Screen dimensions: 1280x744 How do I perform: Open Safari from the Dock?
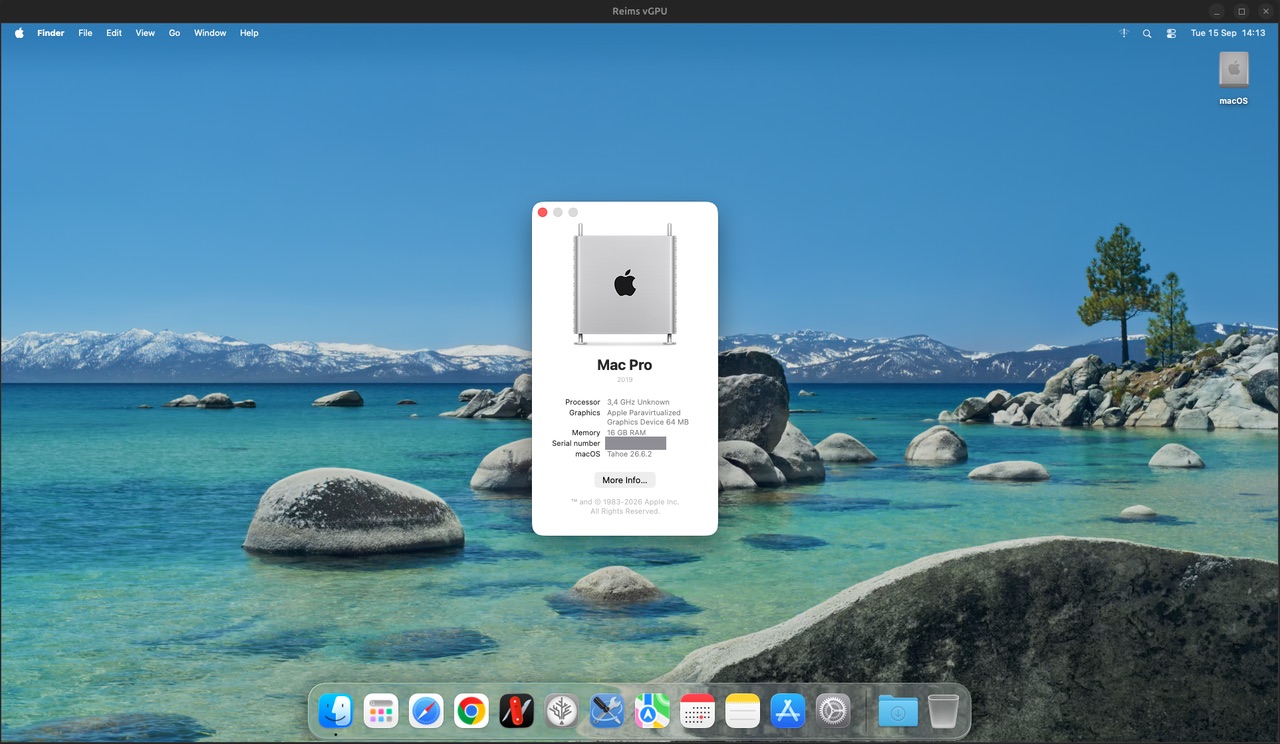coord(426,711)
